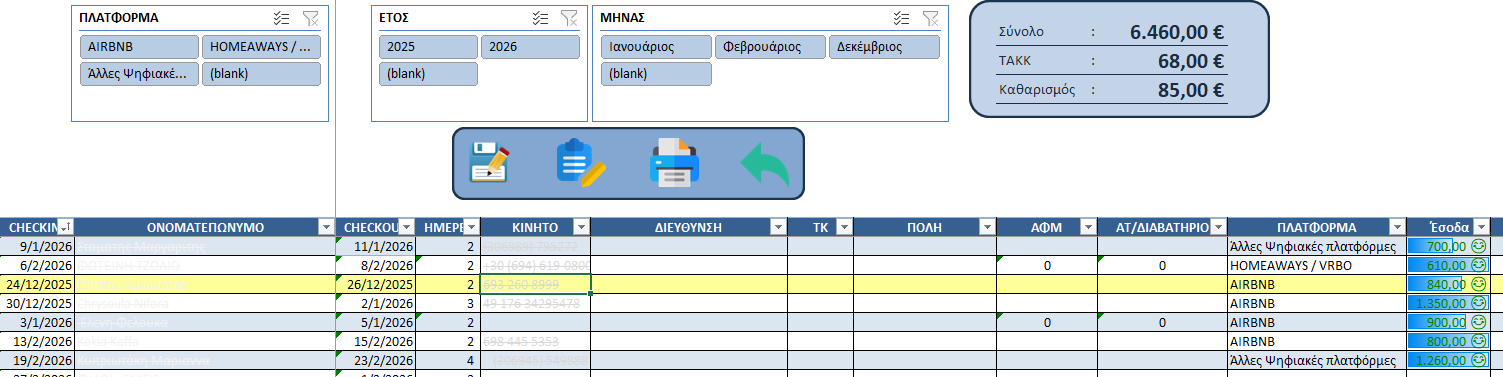Click income cell 1.260,00

(1448, 360)
